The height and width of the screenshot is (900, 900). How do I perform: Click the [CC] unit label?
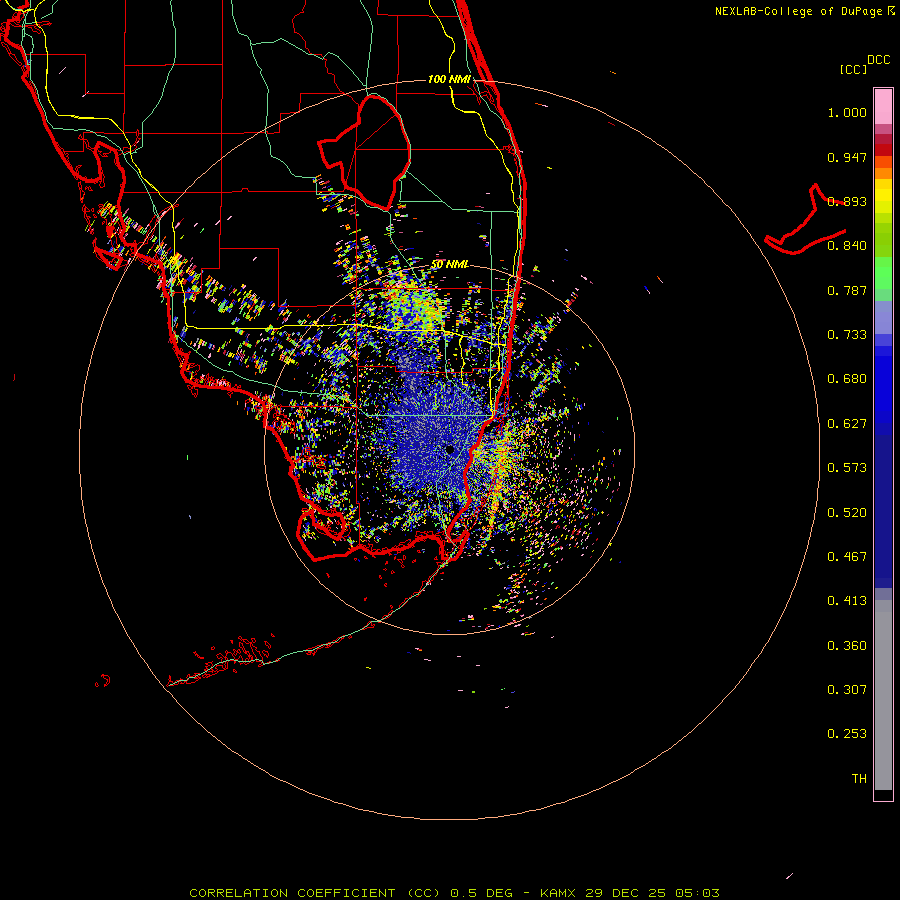(x=853, y=69)
